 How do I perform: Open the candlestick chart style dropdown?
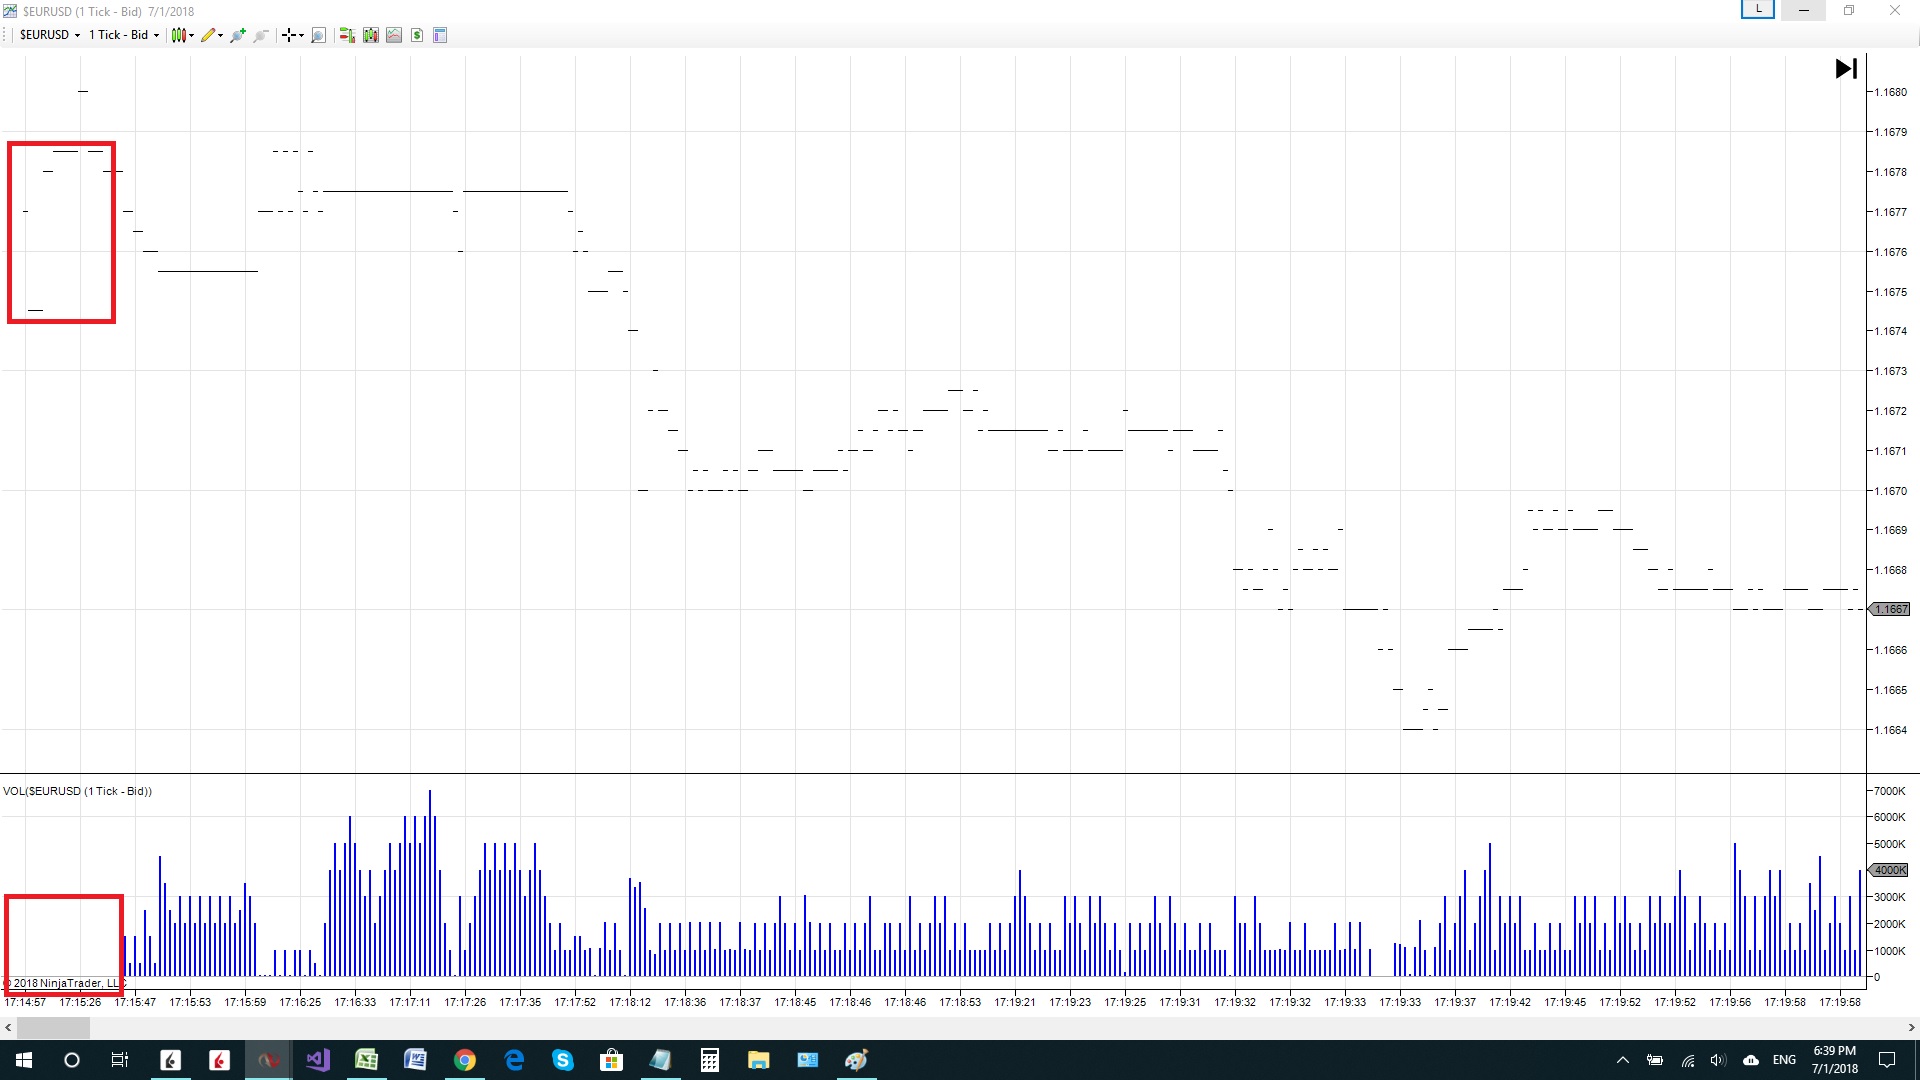182,35
